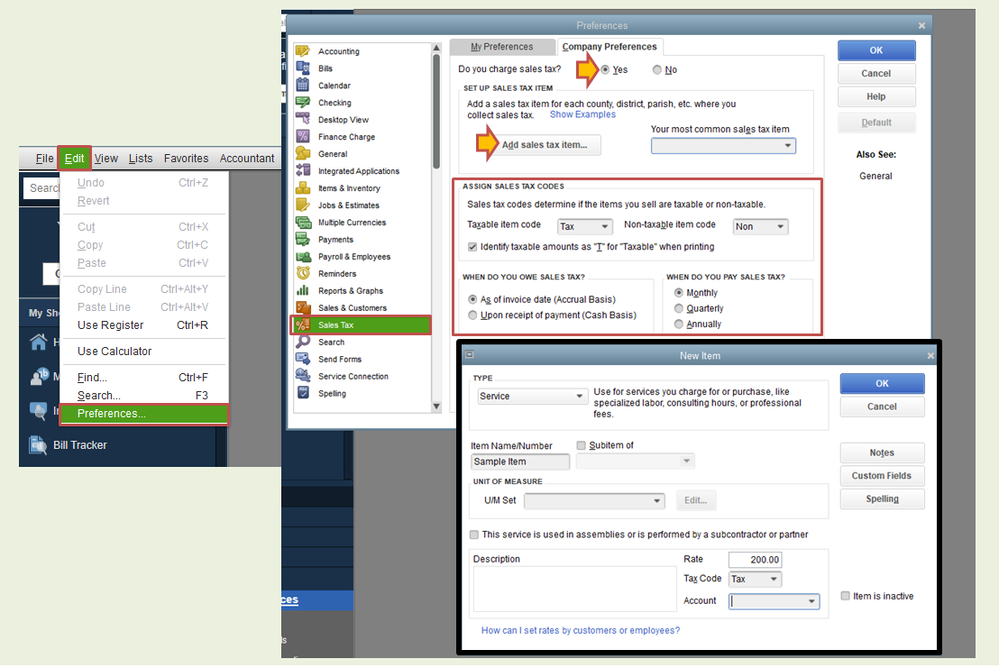This screenshot has height=667, width=999.
Task: Click the New Item window system icon
Action: click(x=470, y=355)
